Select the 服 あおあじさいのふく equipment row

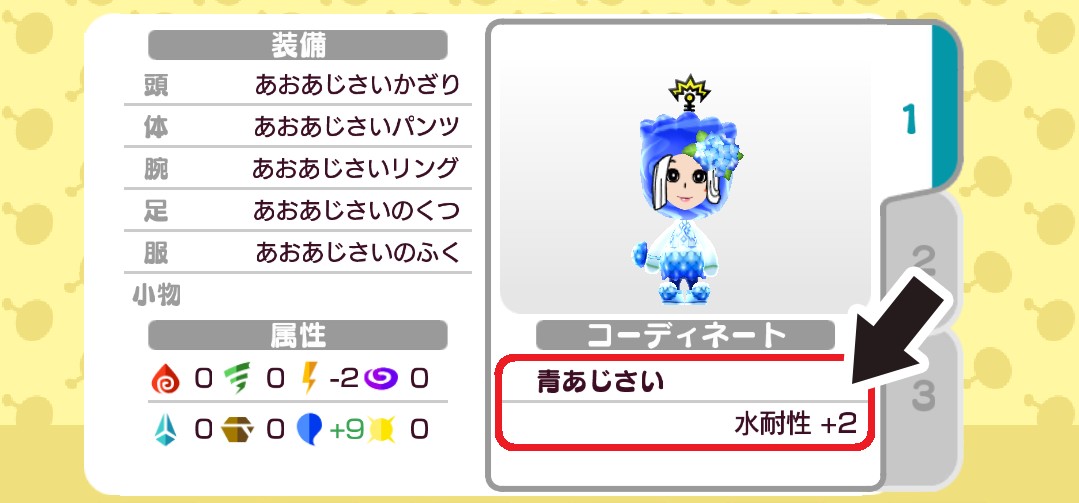pos(298,253)
